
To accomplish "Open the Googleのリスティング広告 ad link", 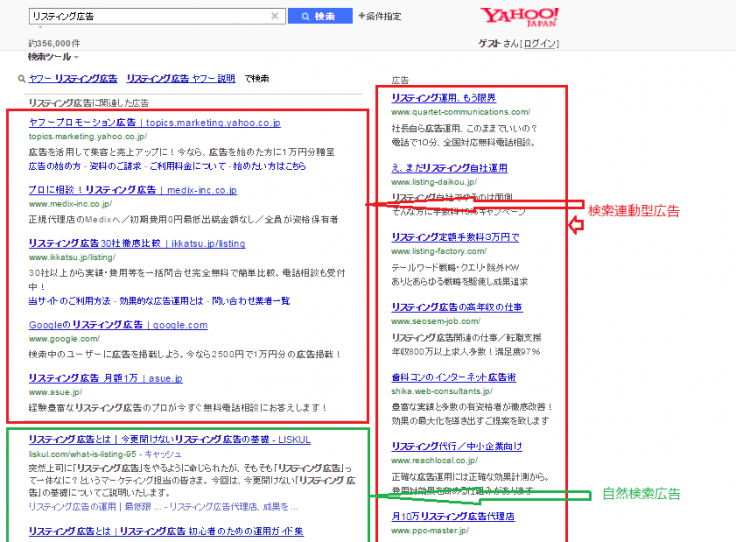I will tap(118, 325).
